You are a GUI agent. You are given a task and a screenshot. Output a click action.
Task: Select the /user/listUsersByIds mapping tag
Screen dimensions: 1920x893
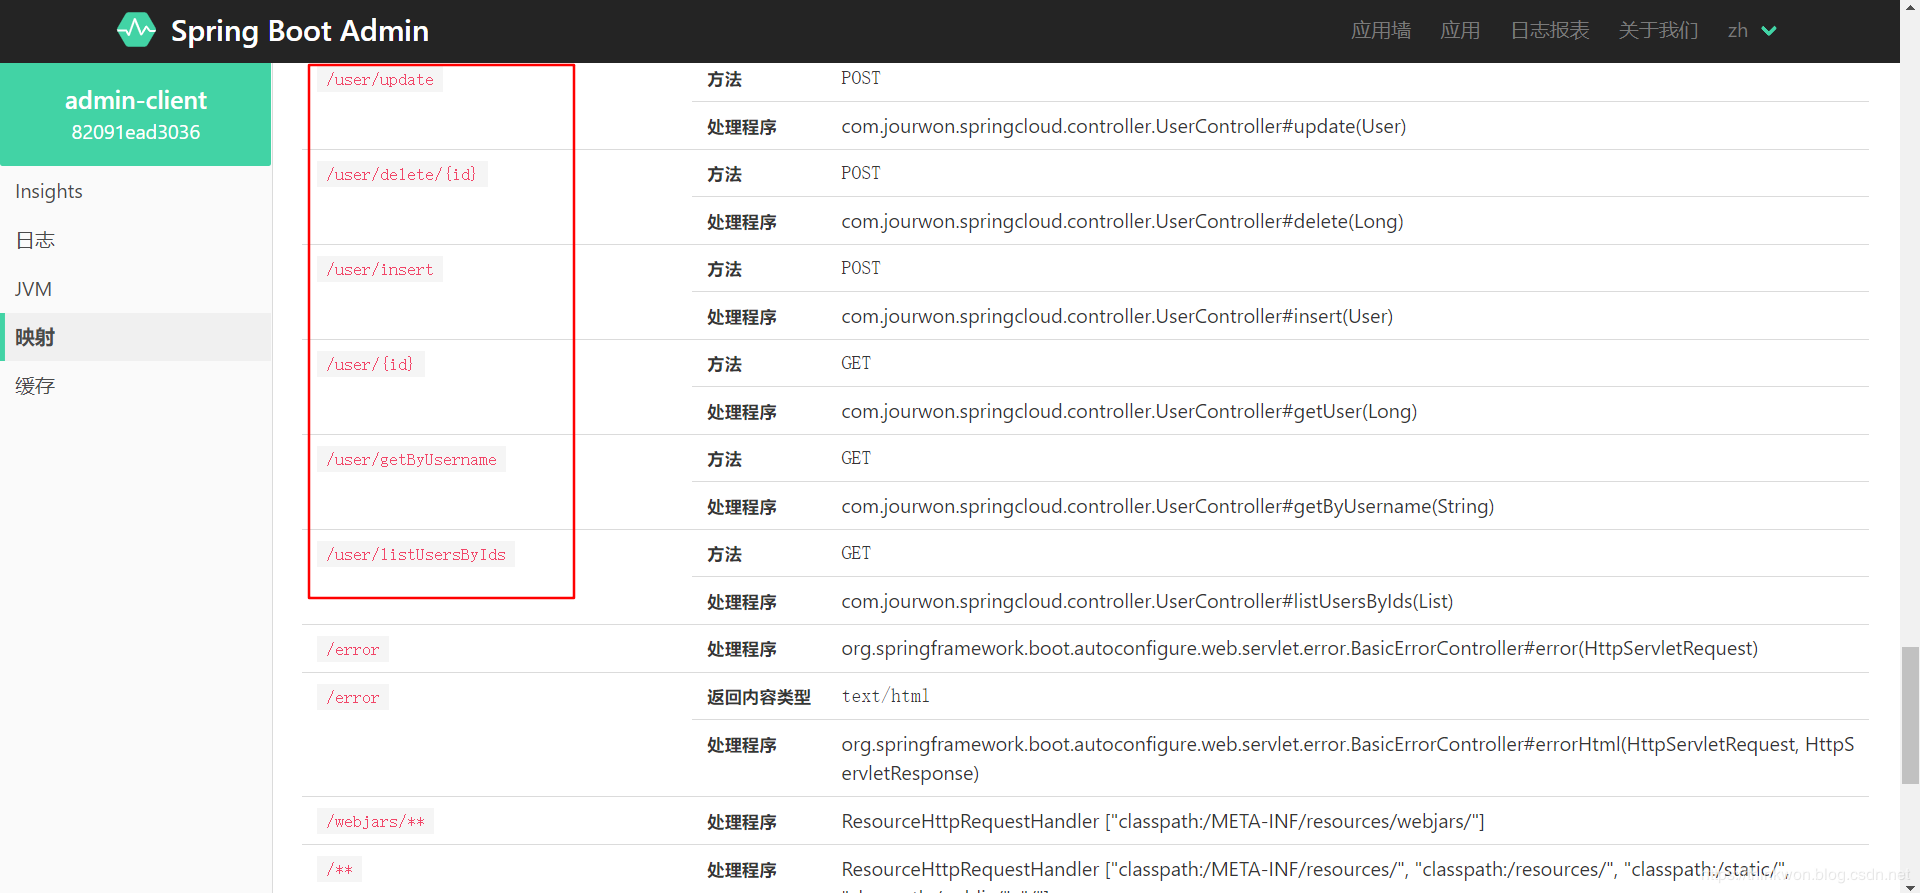click(x=416, y=555)
